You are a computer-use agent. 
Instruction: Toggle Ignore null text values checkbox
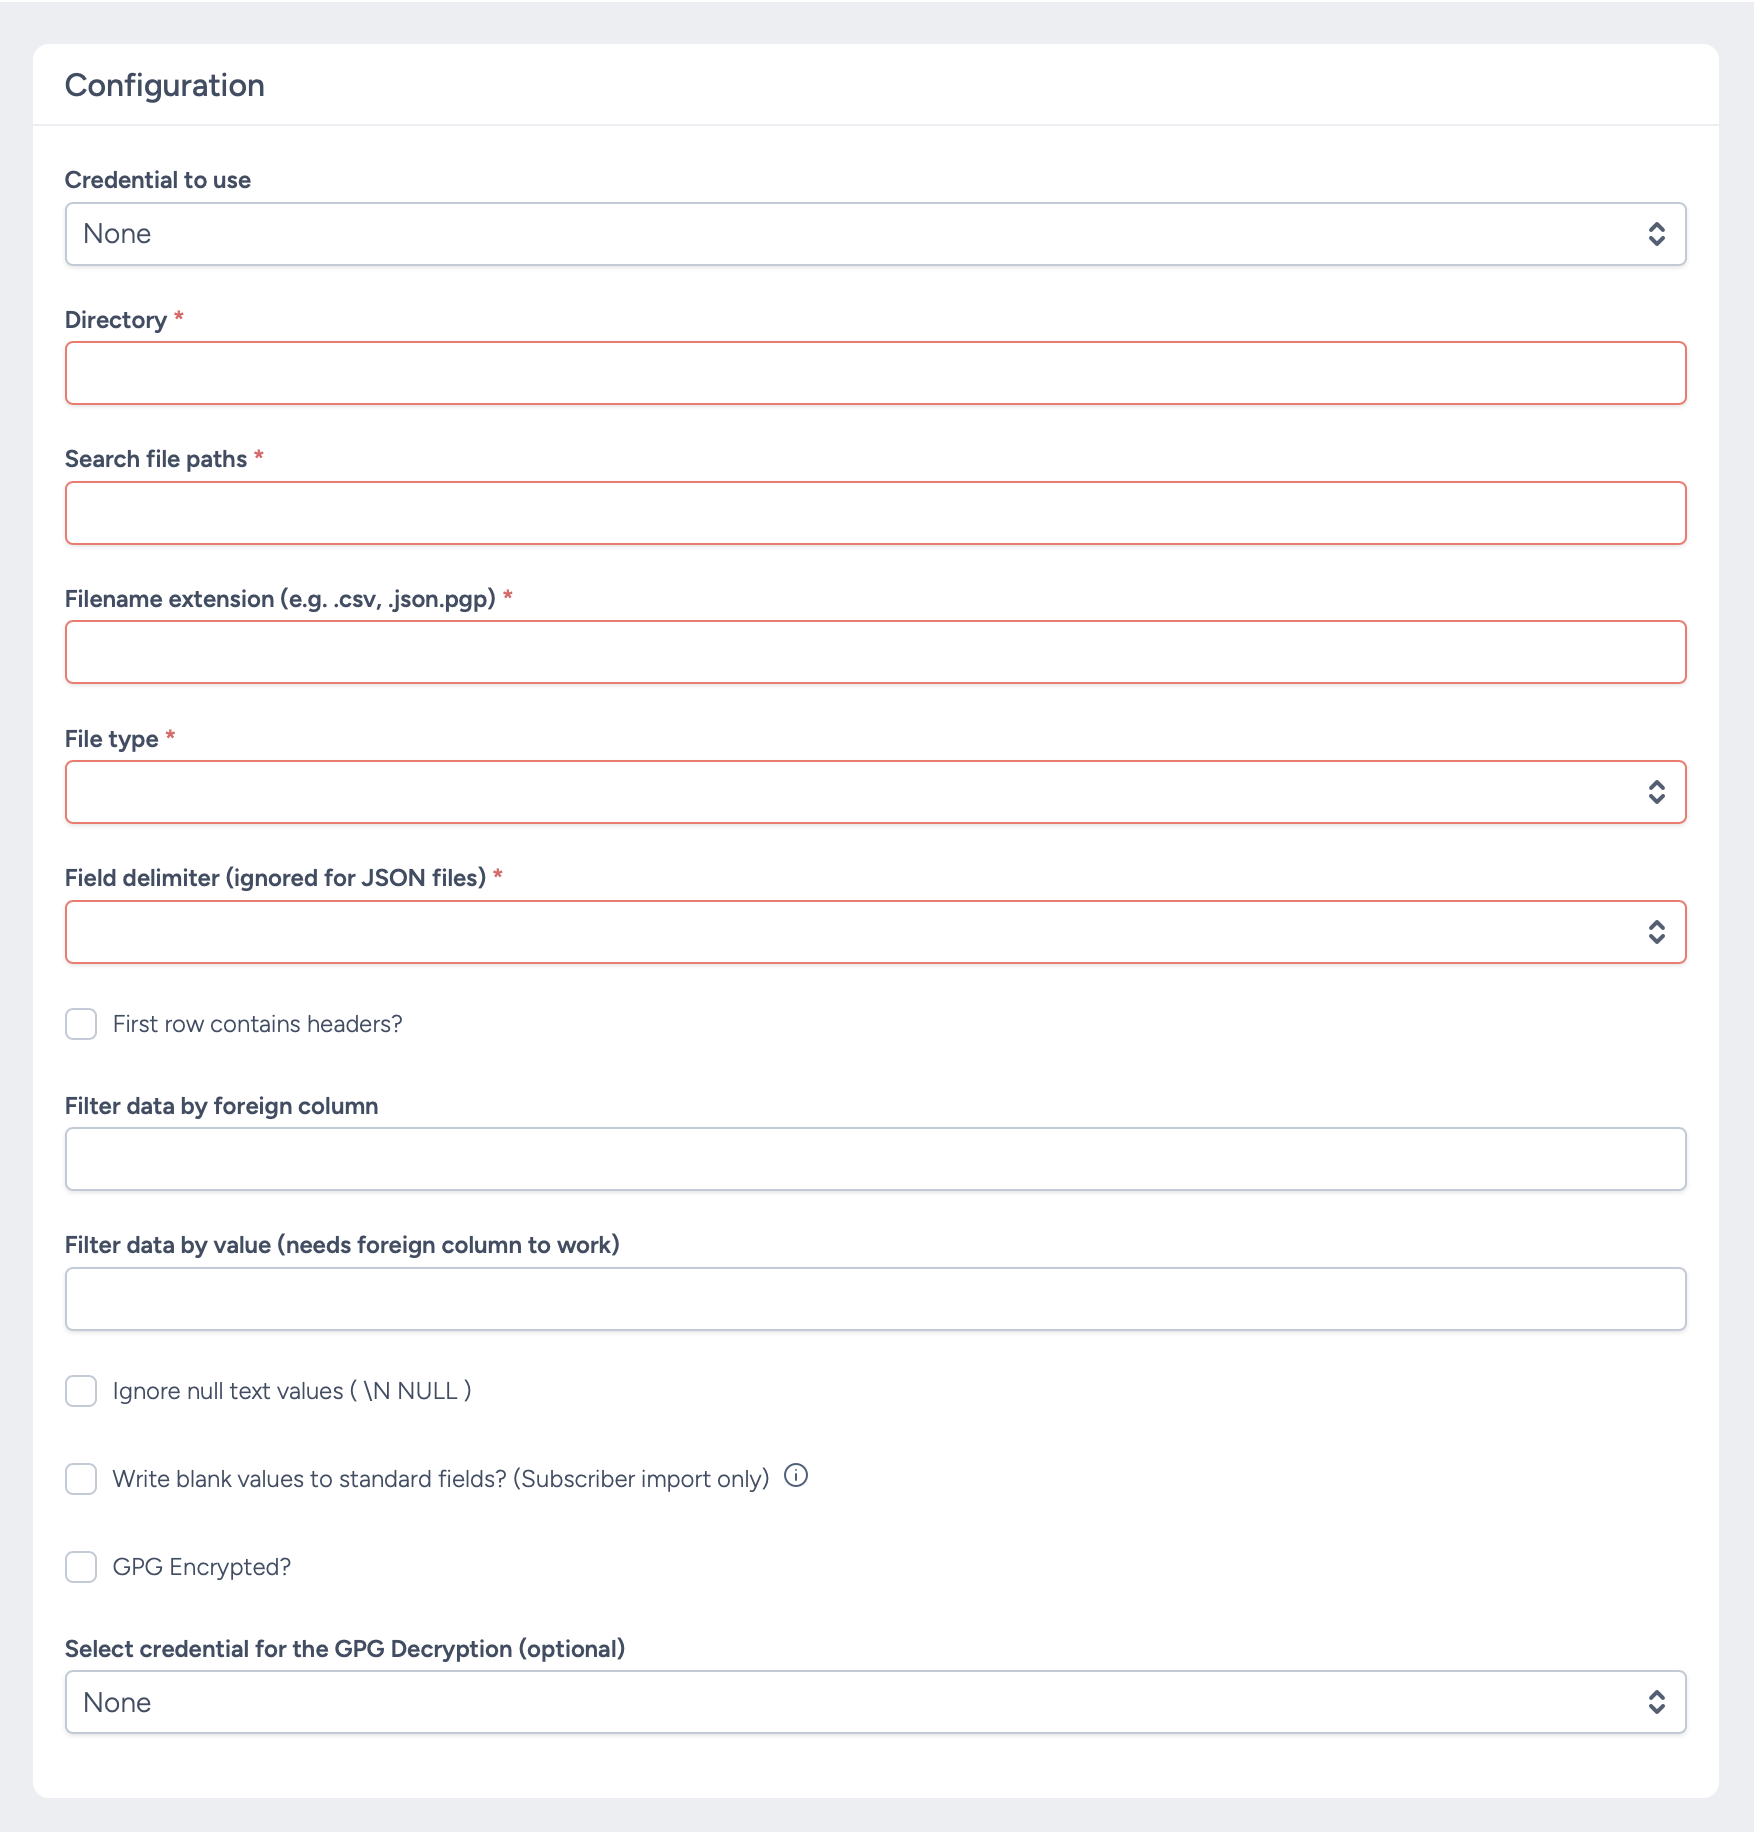pyautogui.click(x=81, y=1391)
